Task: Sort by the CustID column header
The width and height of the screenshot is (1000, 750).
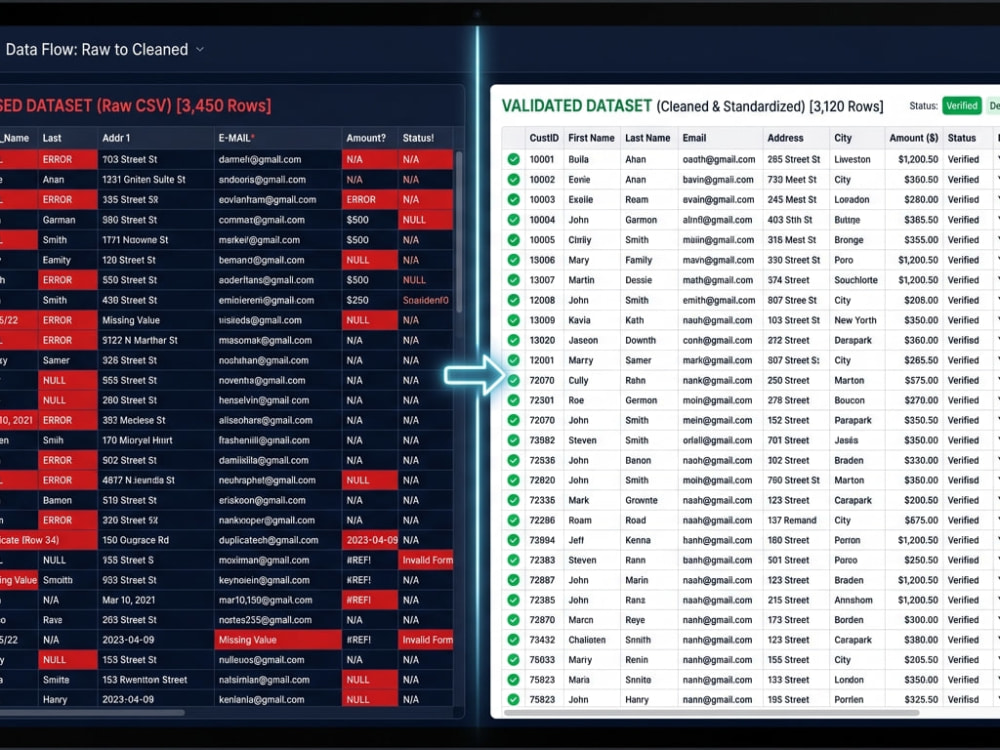Action: pos(544,138)
